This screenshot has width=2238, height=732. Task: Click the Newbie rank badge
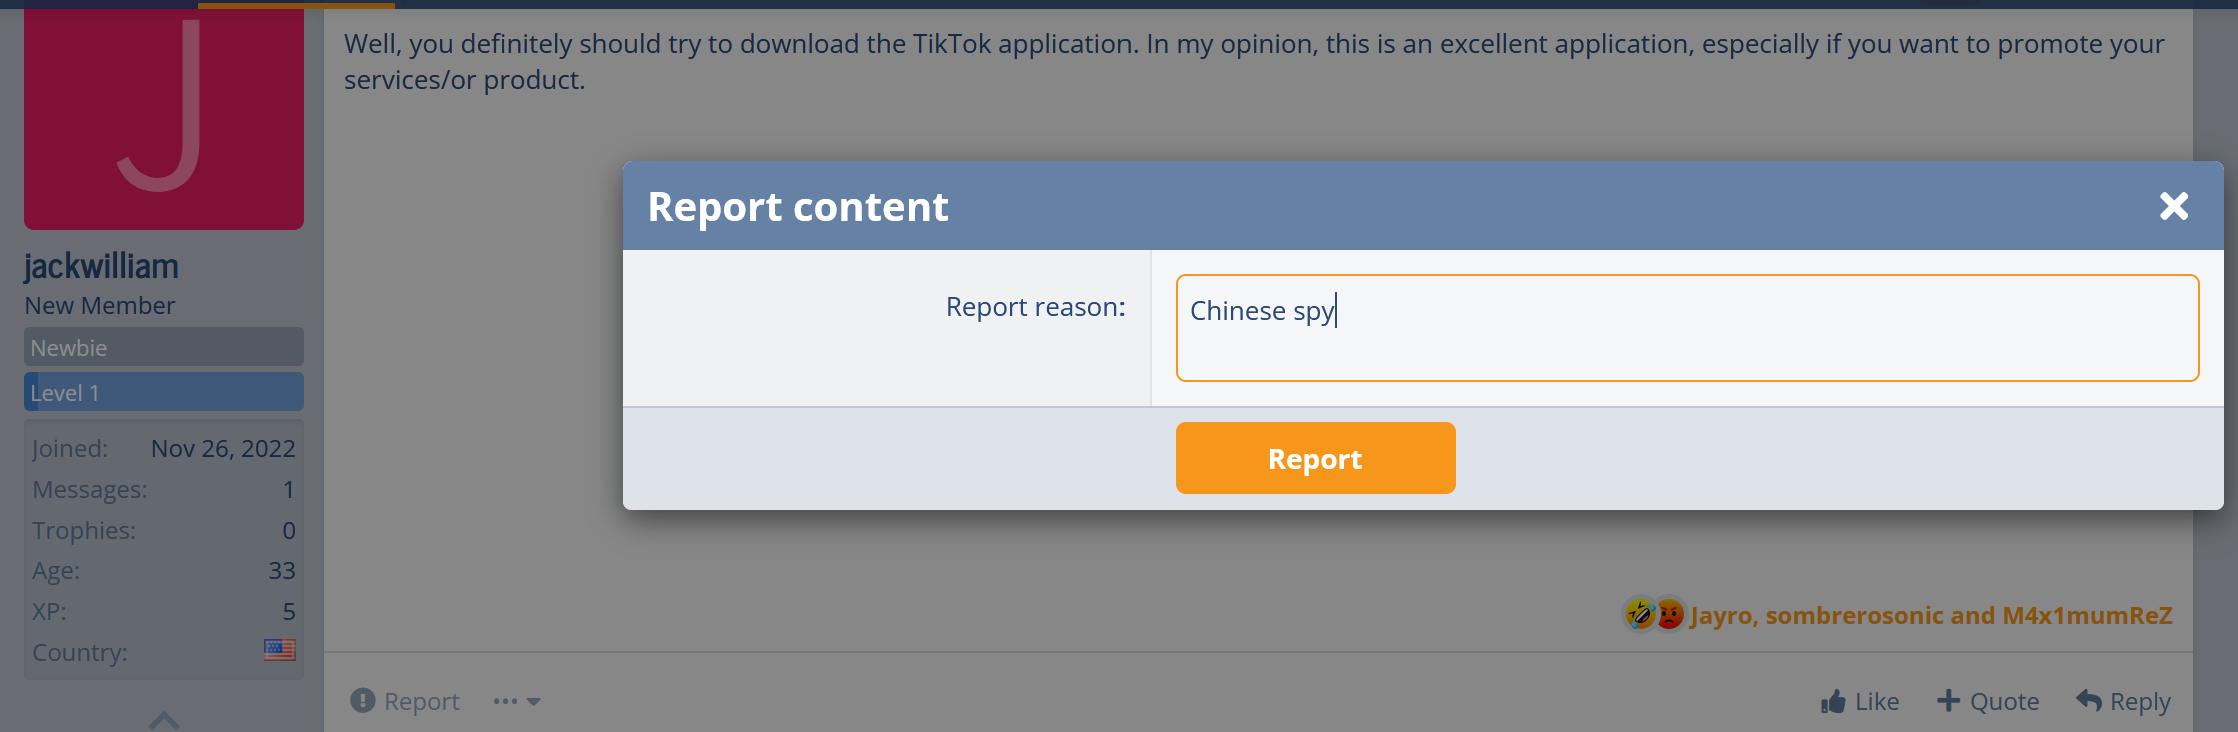click(164, 347)
